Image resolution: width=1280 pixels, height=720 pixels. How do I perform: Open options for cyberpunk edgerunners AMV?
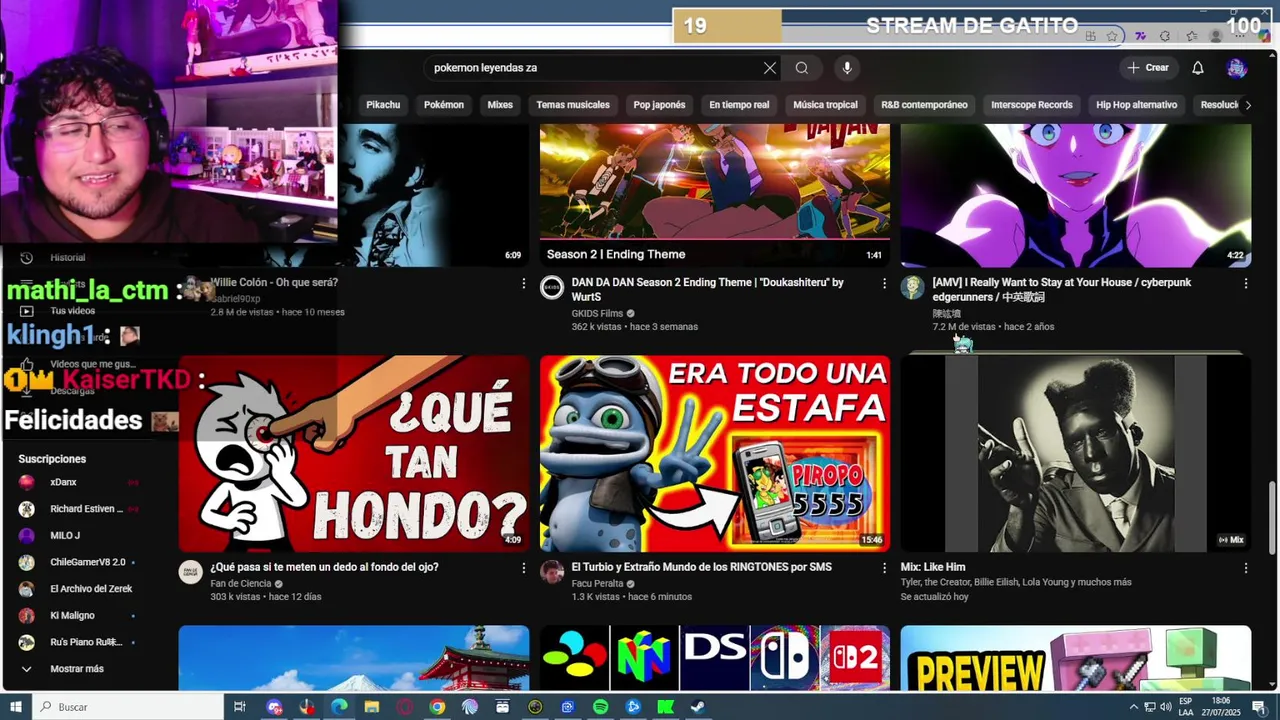(1245, 284)
